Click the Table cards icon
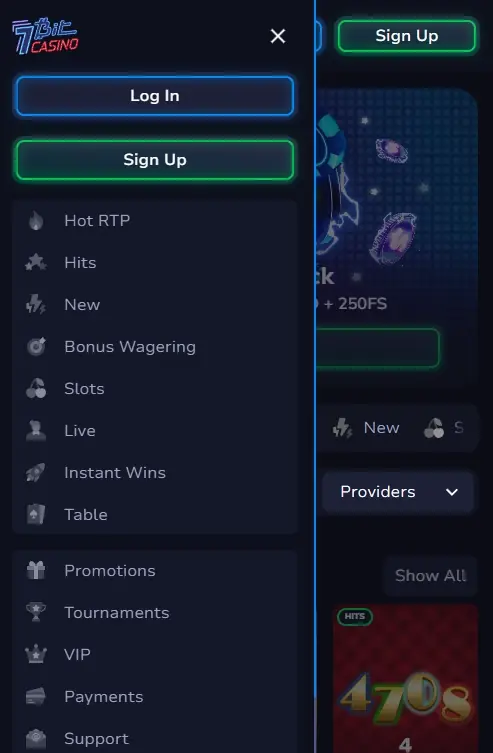Screen dimensions: 493x753 tap(36, 514)
